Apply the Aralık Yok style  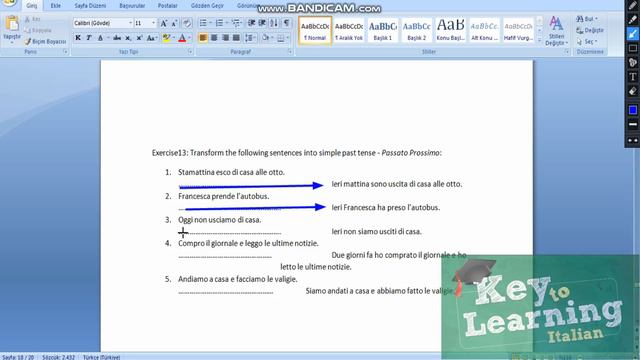click(349, 31)
